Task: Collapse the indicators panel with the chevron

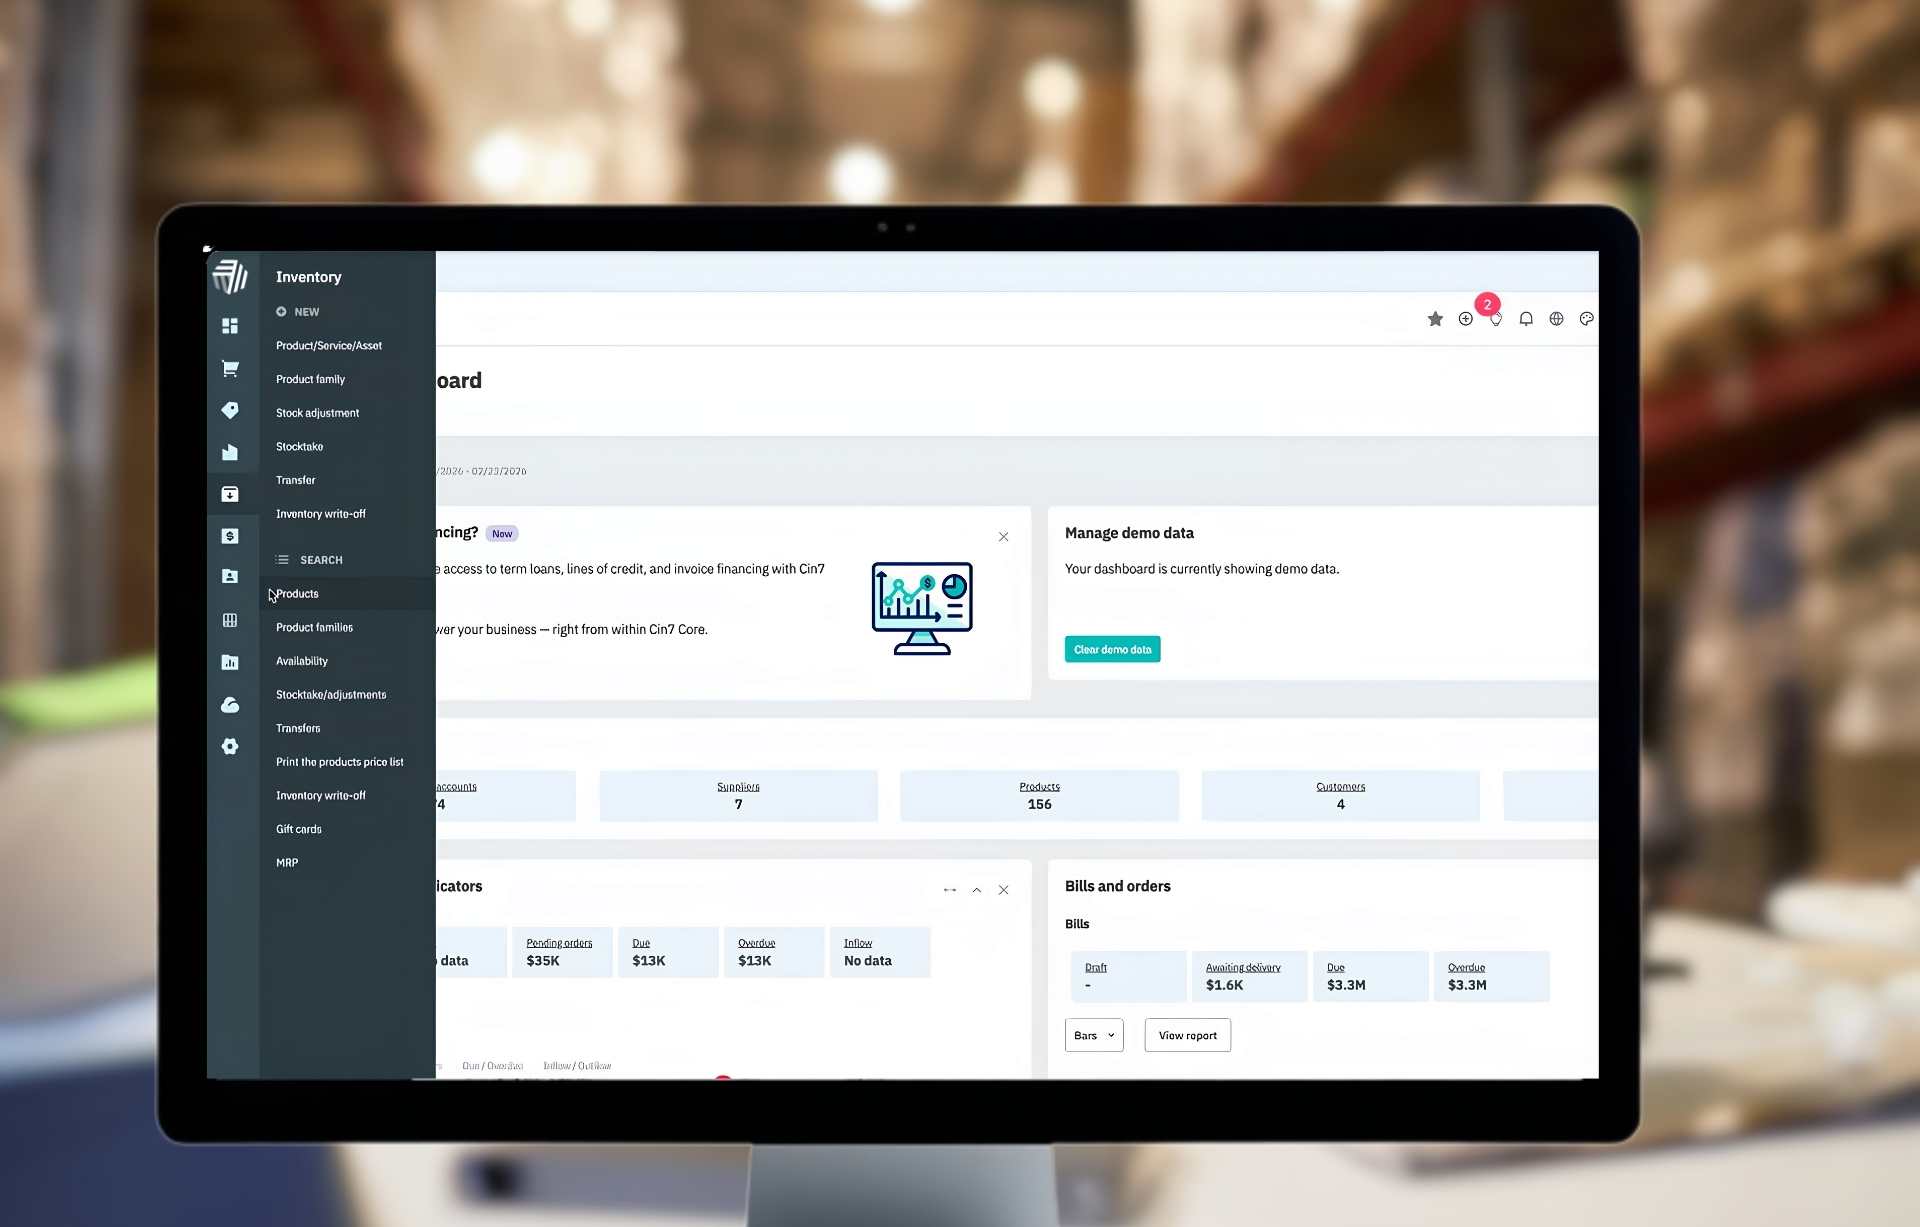Action: pos(977,890)
